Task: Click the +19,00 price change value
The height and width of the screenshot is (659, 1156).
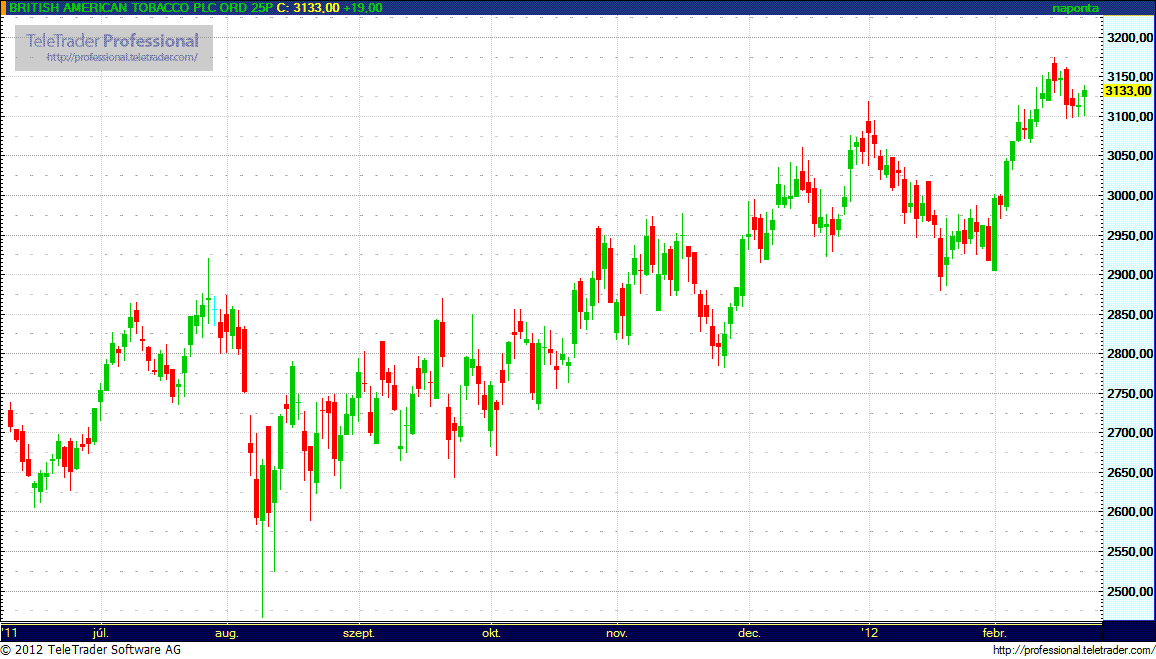Action: [363, 7]
